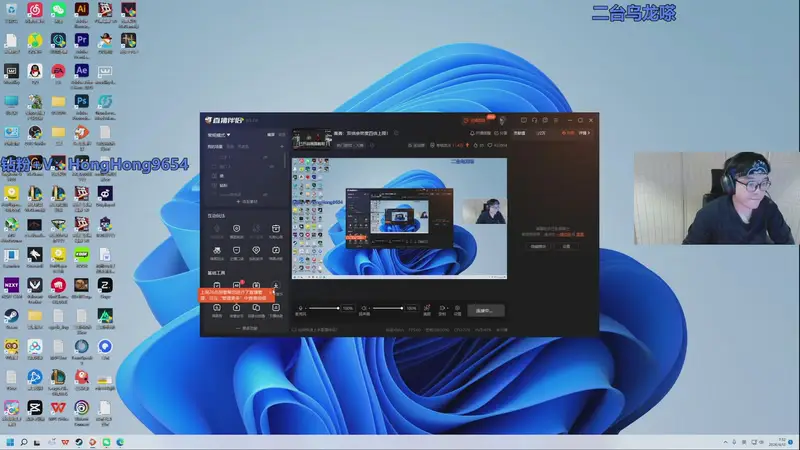Mute the microphone using its icon by the slider
Screen dimensions: 800x450
[300, 308]
